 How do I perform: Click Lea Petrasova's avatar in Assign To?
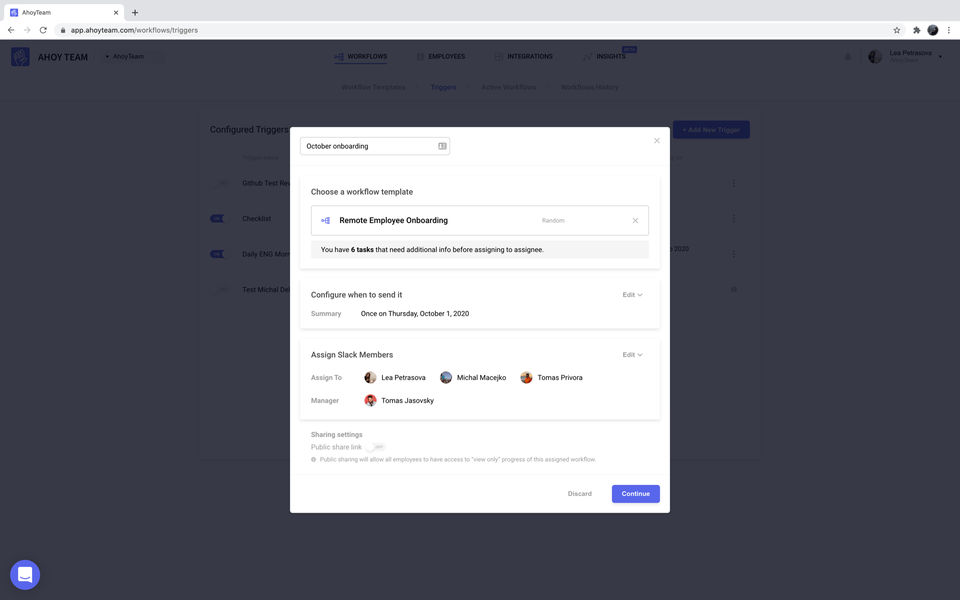coord(370,378)
